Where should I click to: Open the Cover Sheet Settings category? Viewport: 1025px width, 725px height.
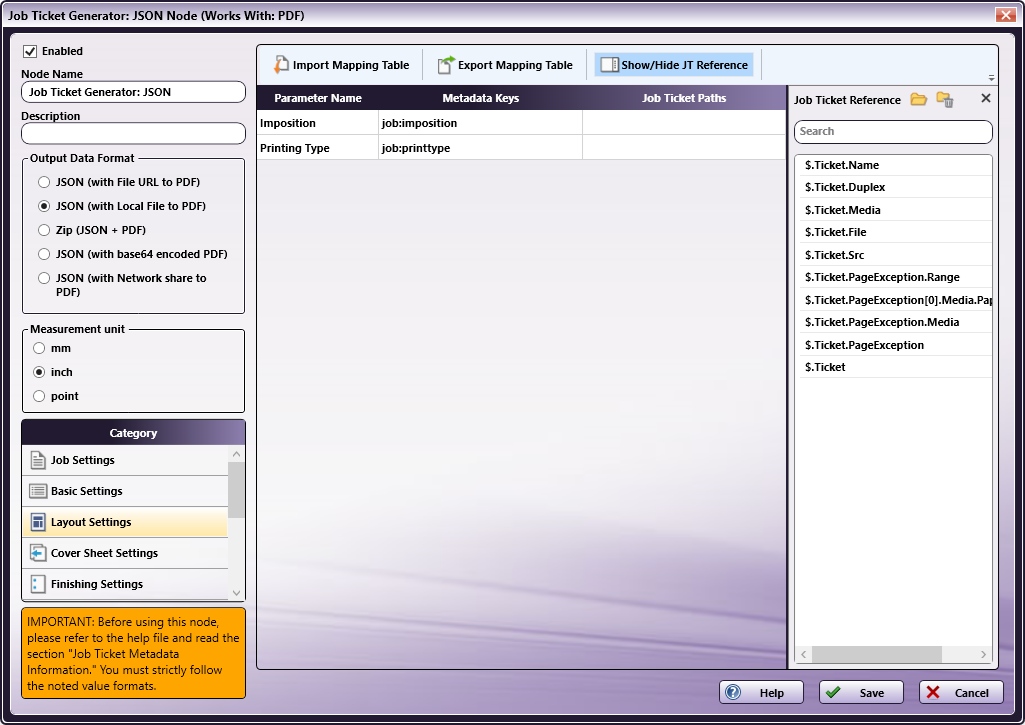(x=125, y=553)
